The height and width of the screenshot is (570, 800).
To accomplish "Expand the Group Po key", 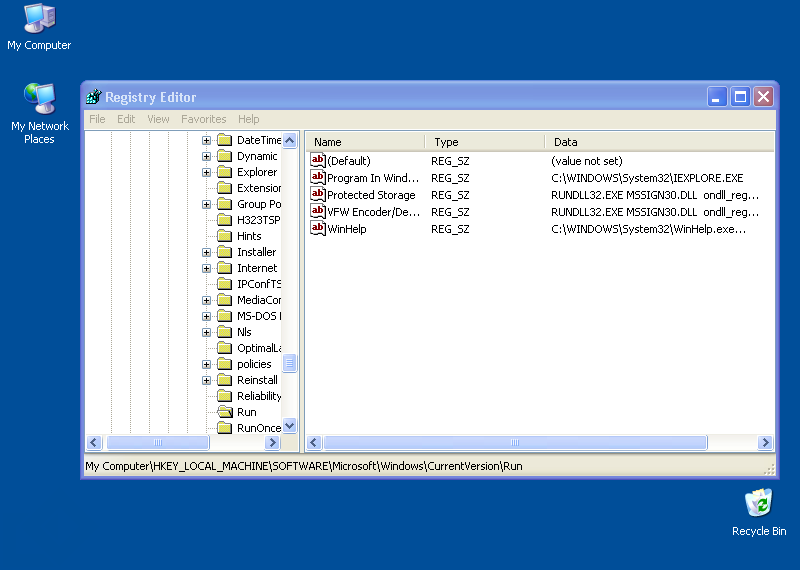I will [206, 204].
